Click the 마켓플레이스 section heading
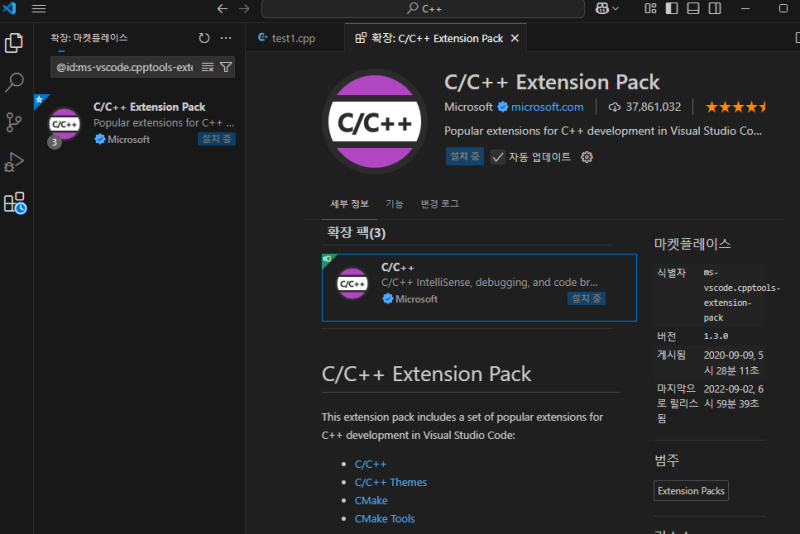This screenshot has height=534, width=800. pos(692,244)
